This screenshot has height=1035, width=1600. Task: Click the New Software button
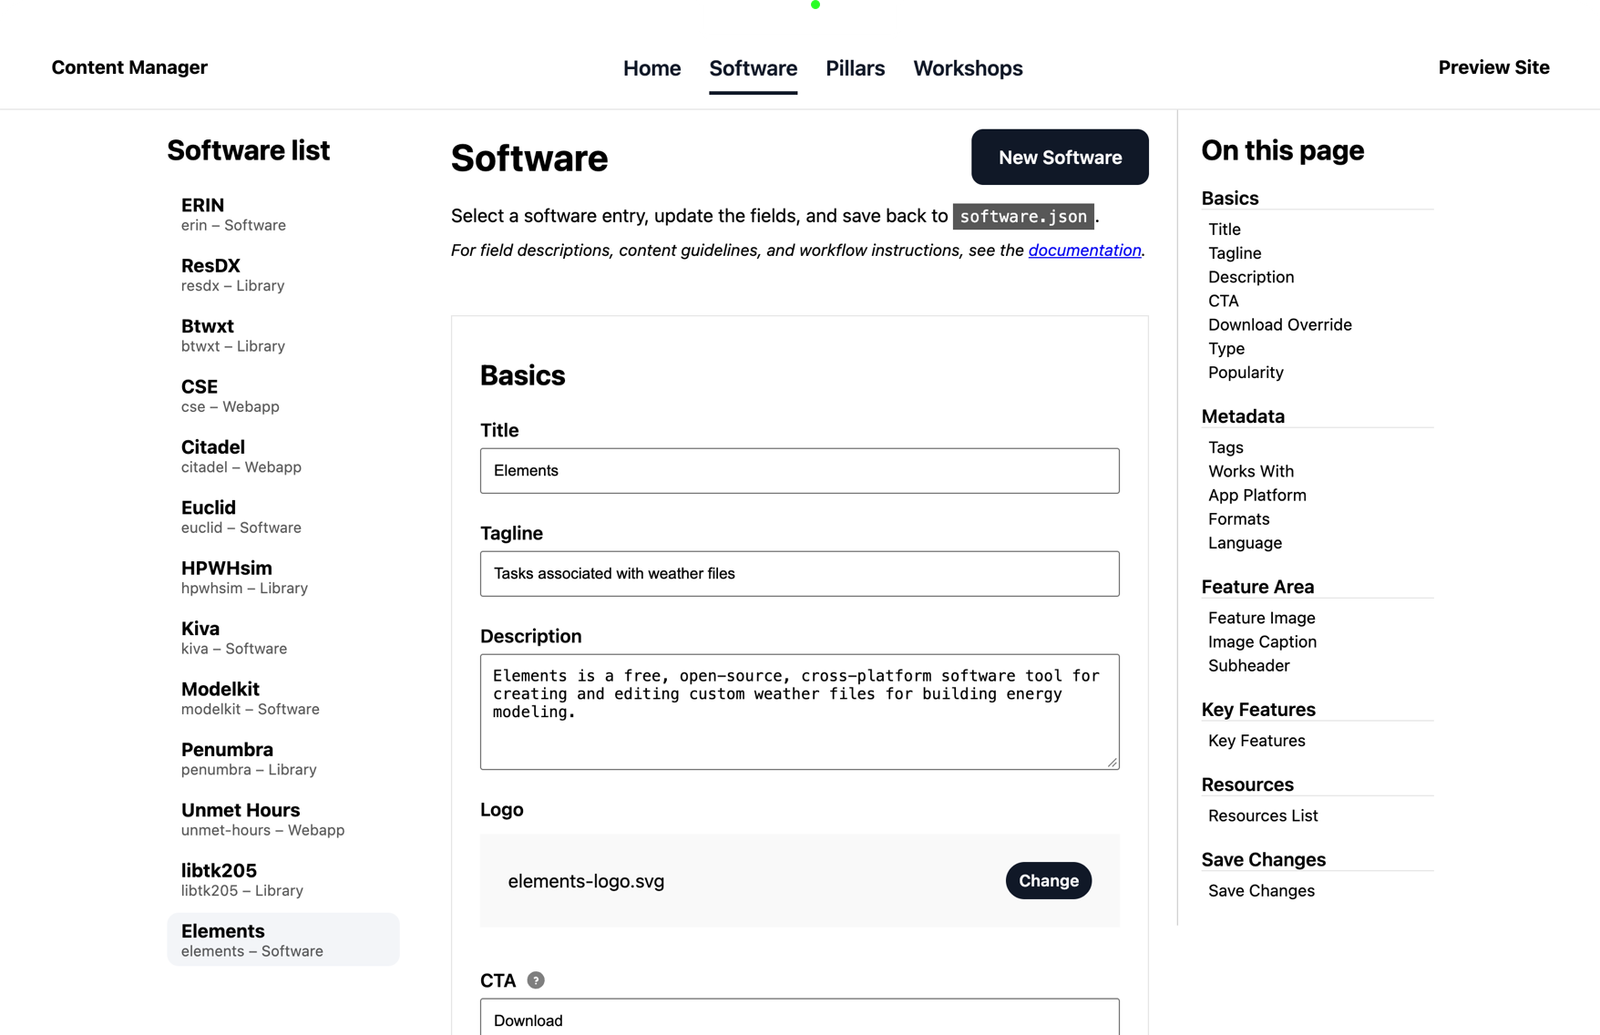coord(1060,157)
